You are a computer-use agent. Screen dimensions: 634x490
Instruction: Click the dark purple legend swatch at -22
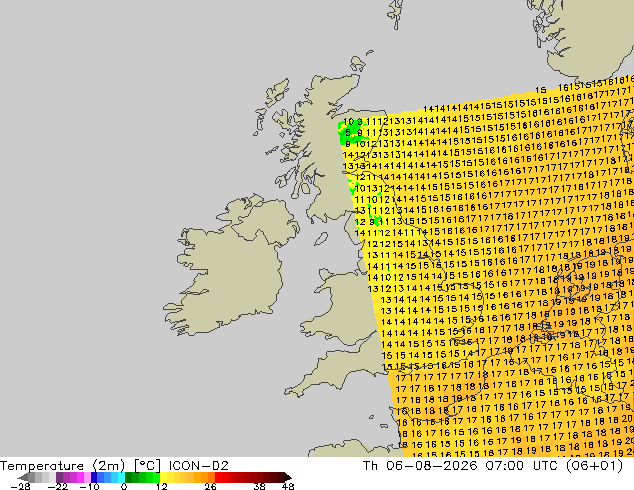59,477
